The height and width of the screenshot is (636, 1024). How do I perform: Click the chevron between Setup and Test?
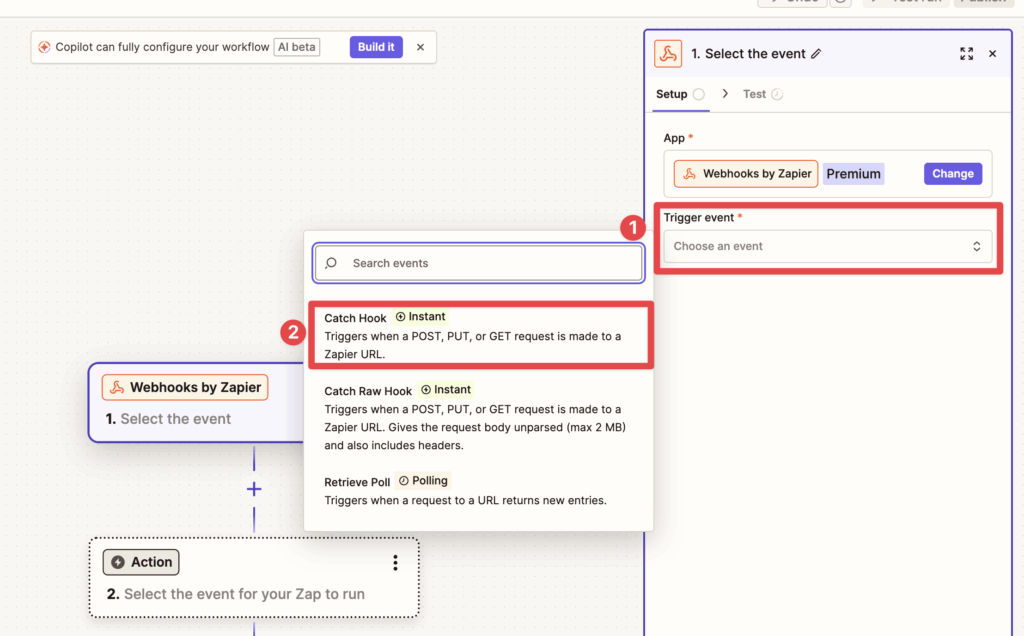724,93
